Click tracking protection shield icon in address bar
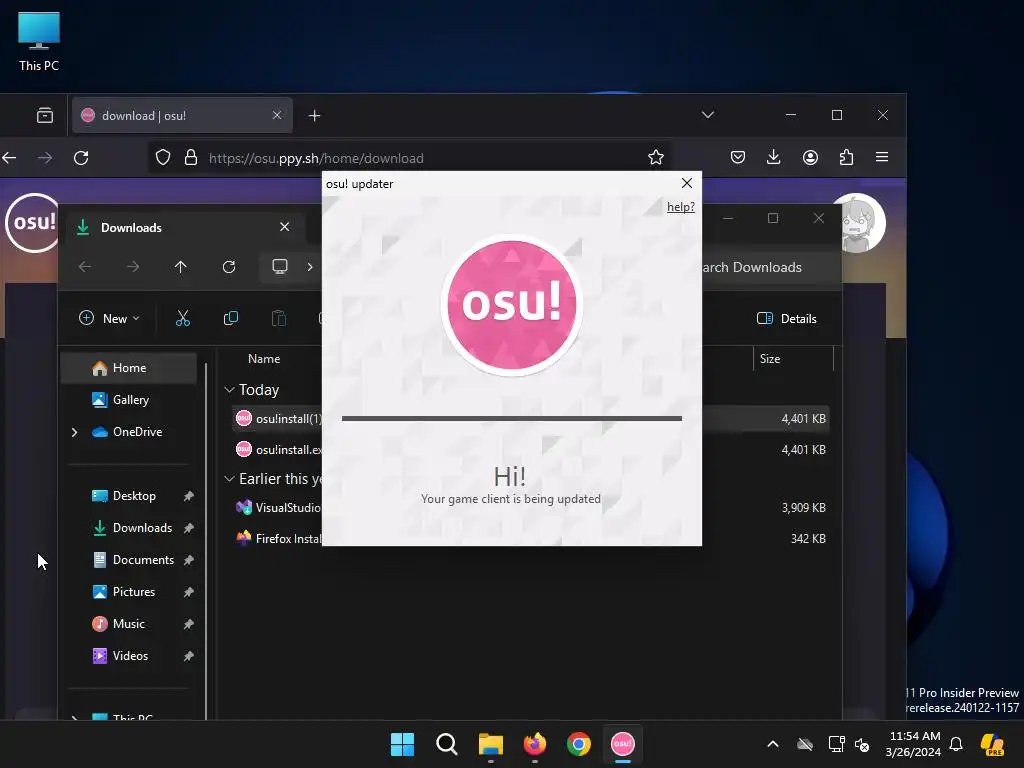 [163, 157]
